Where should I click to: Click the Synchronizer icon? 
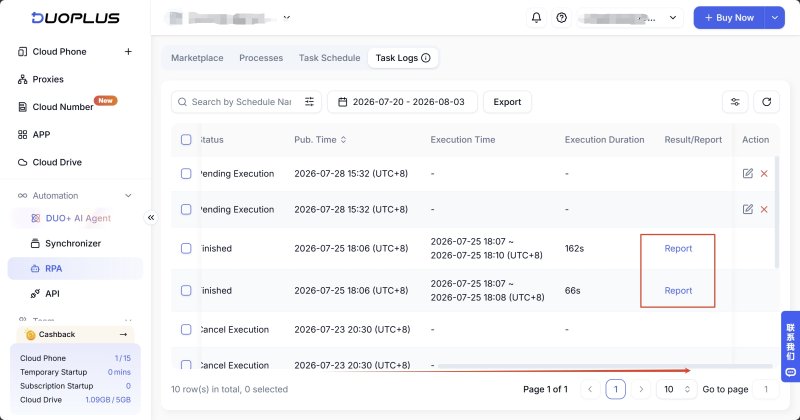click(35, 243)
